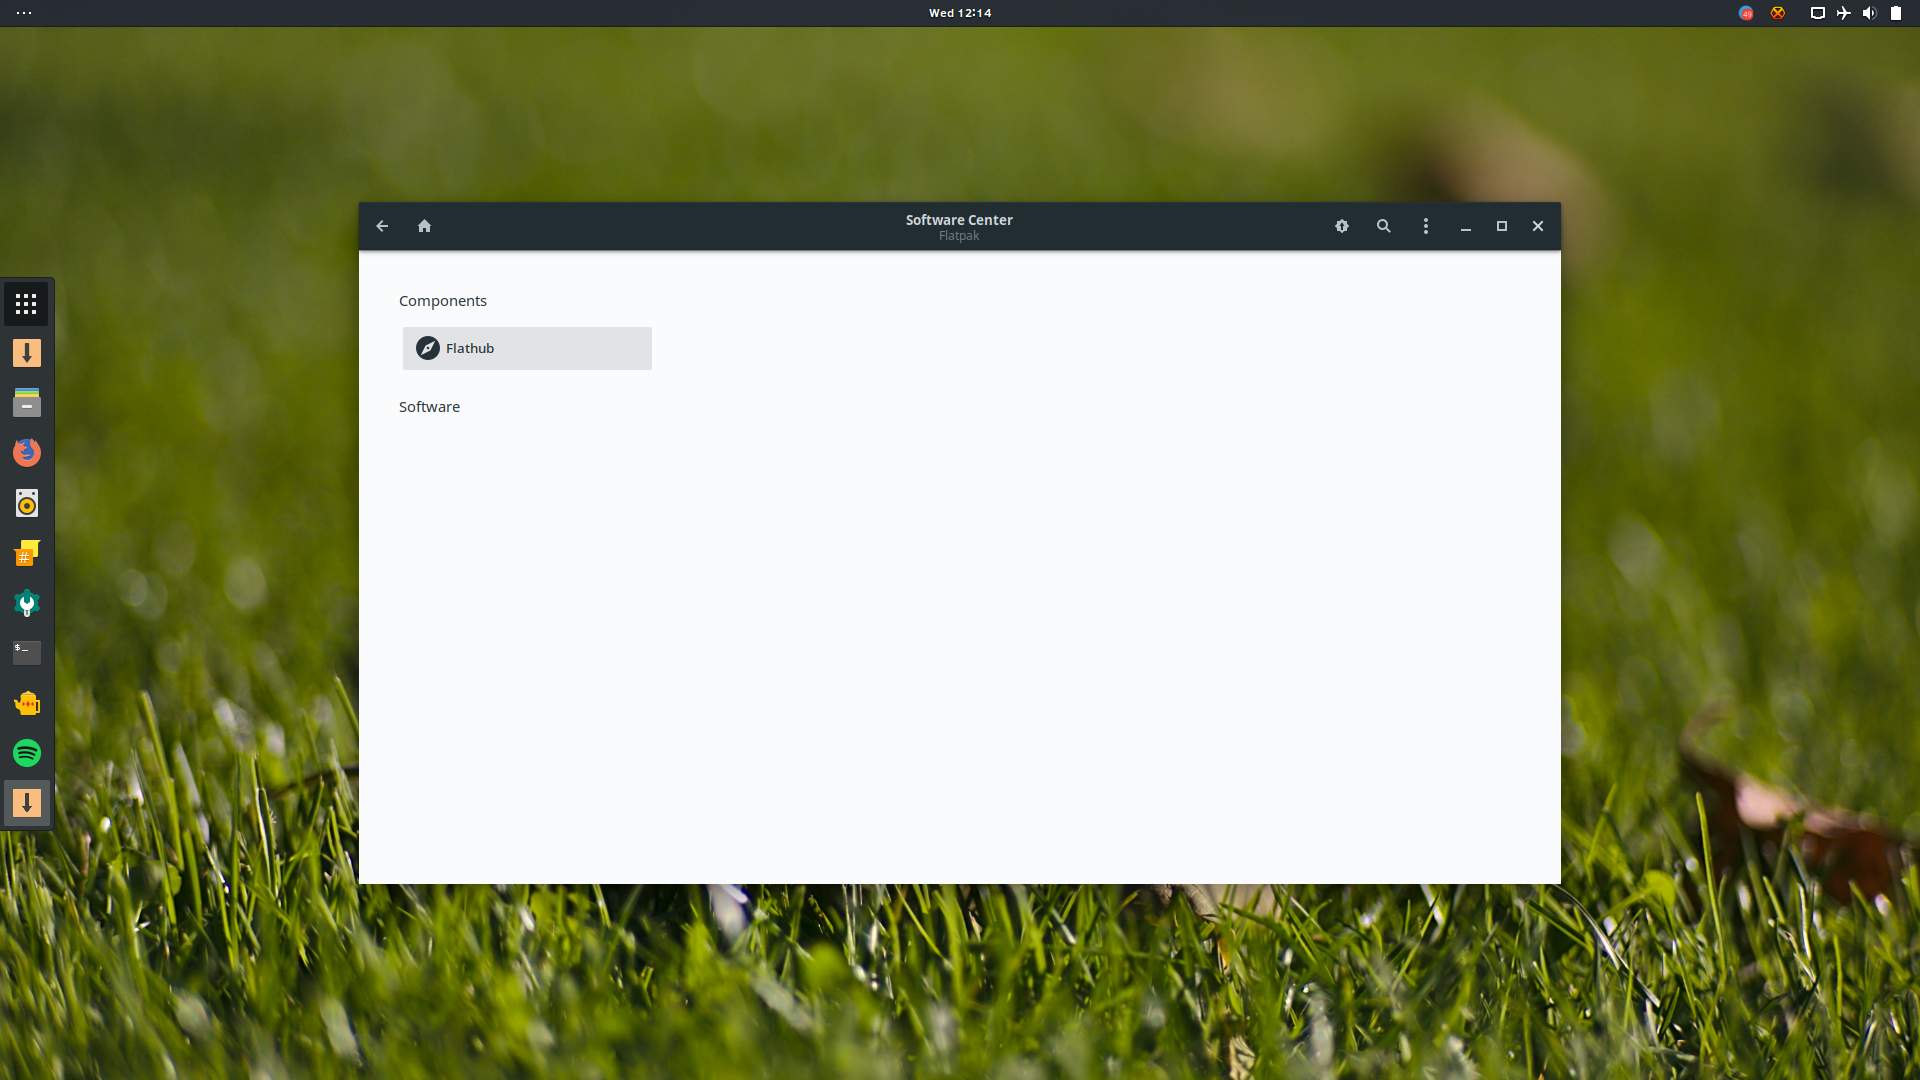Open the volume control in the top bar

[x=1869, y=13]
